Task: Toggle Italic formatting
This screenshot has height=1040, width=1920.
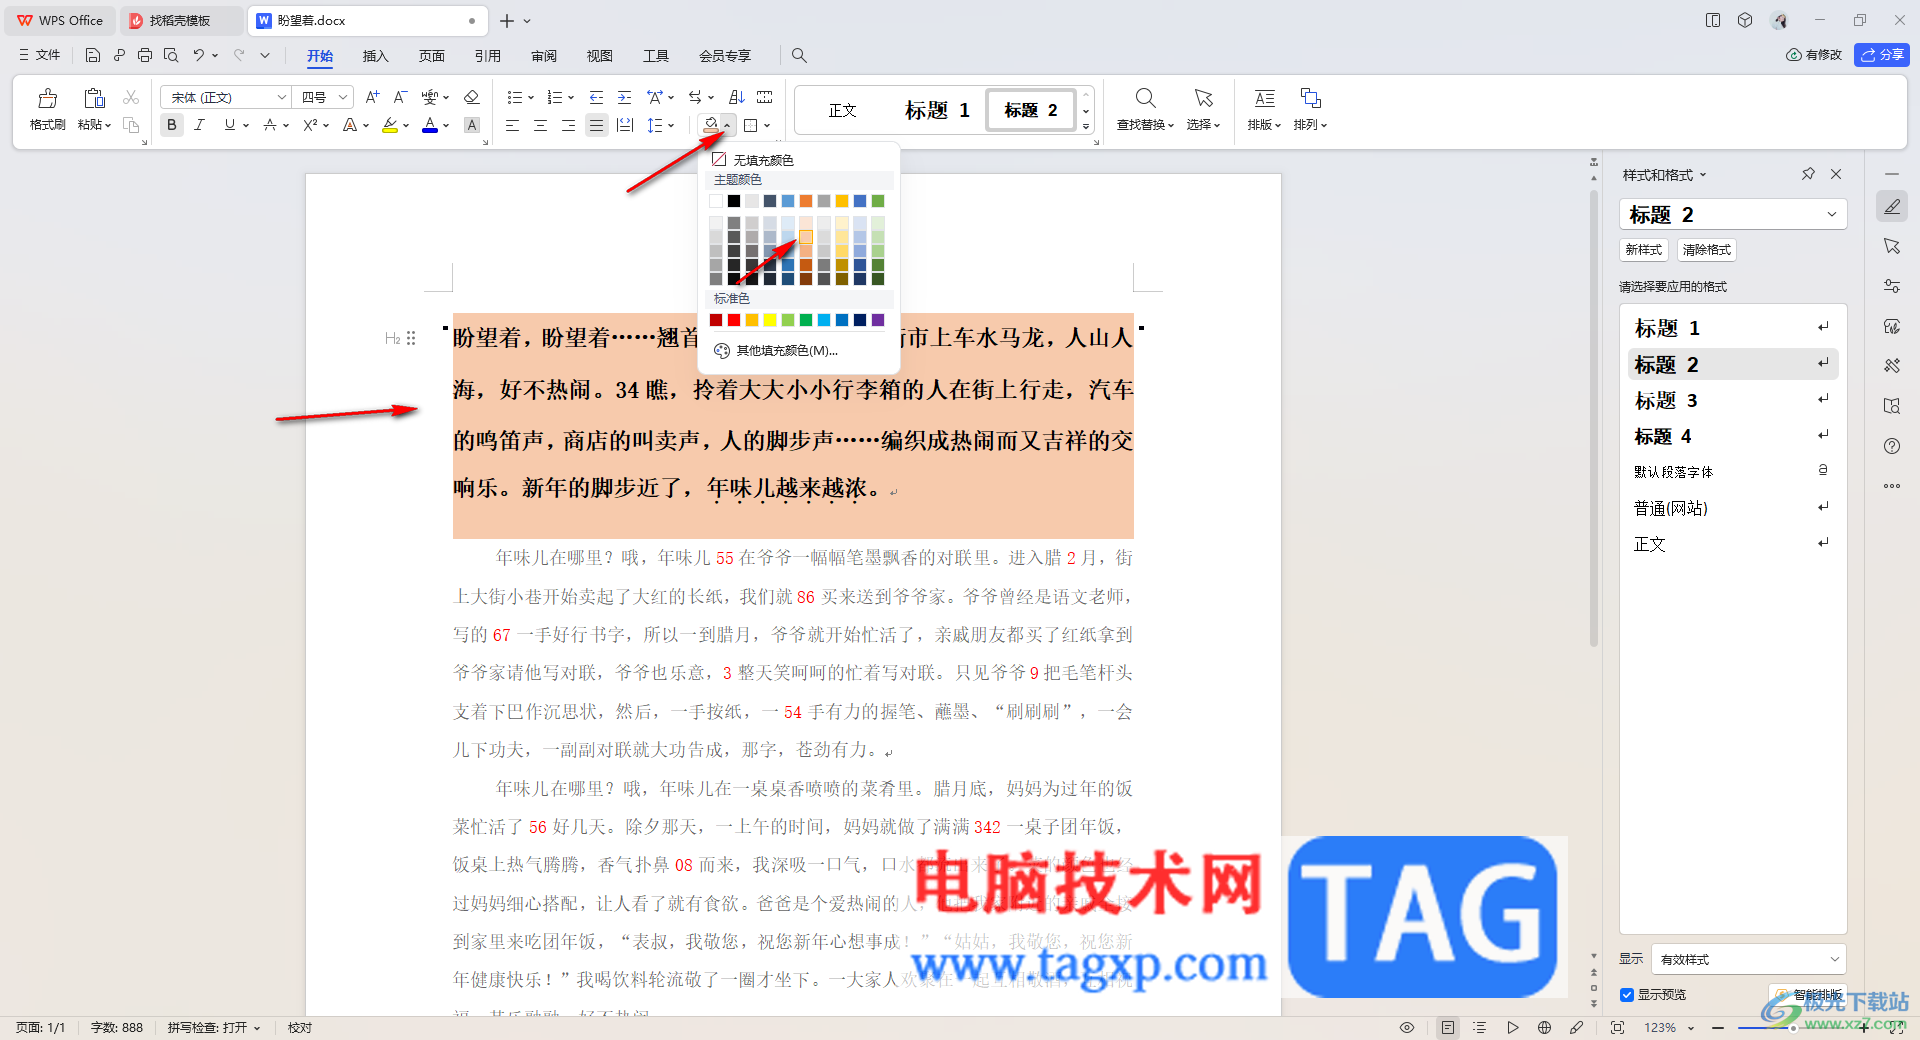Action: coord(200,125)
